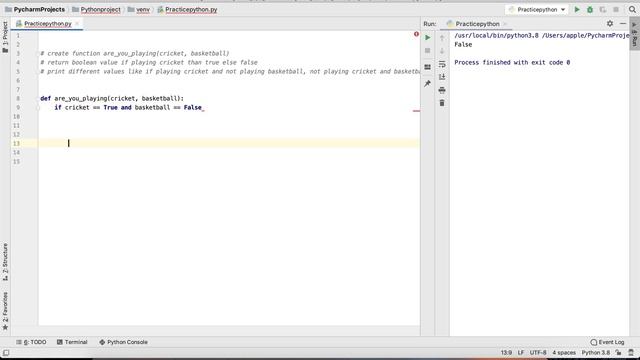Click the comment on line 4

click(149, 62)
